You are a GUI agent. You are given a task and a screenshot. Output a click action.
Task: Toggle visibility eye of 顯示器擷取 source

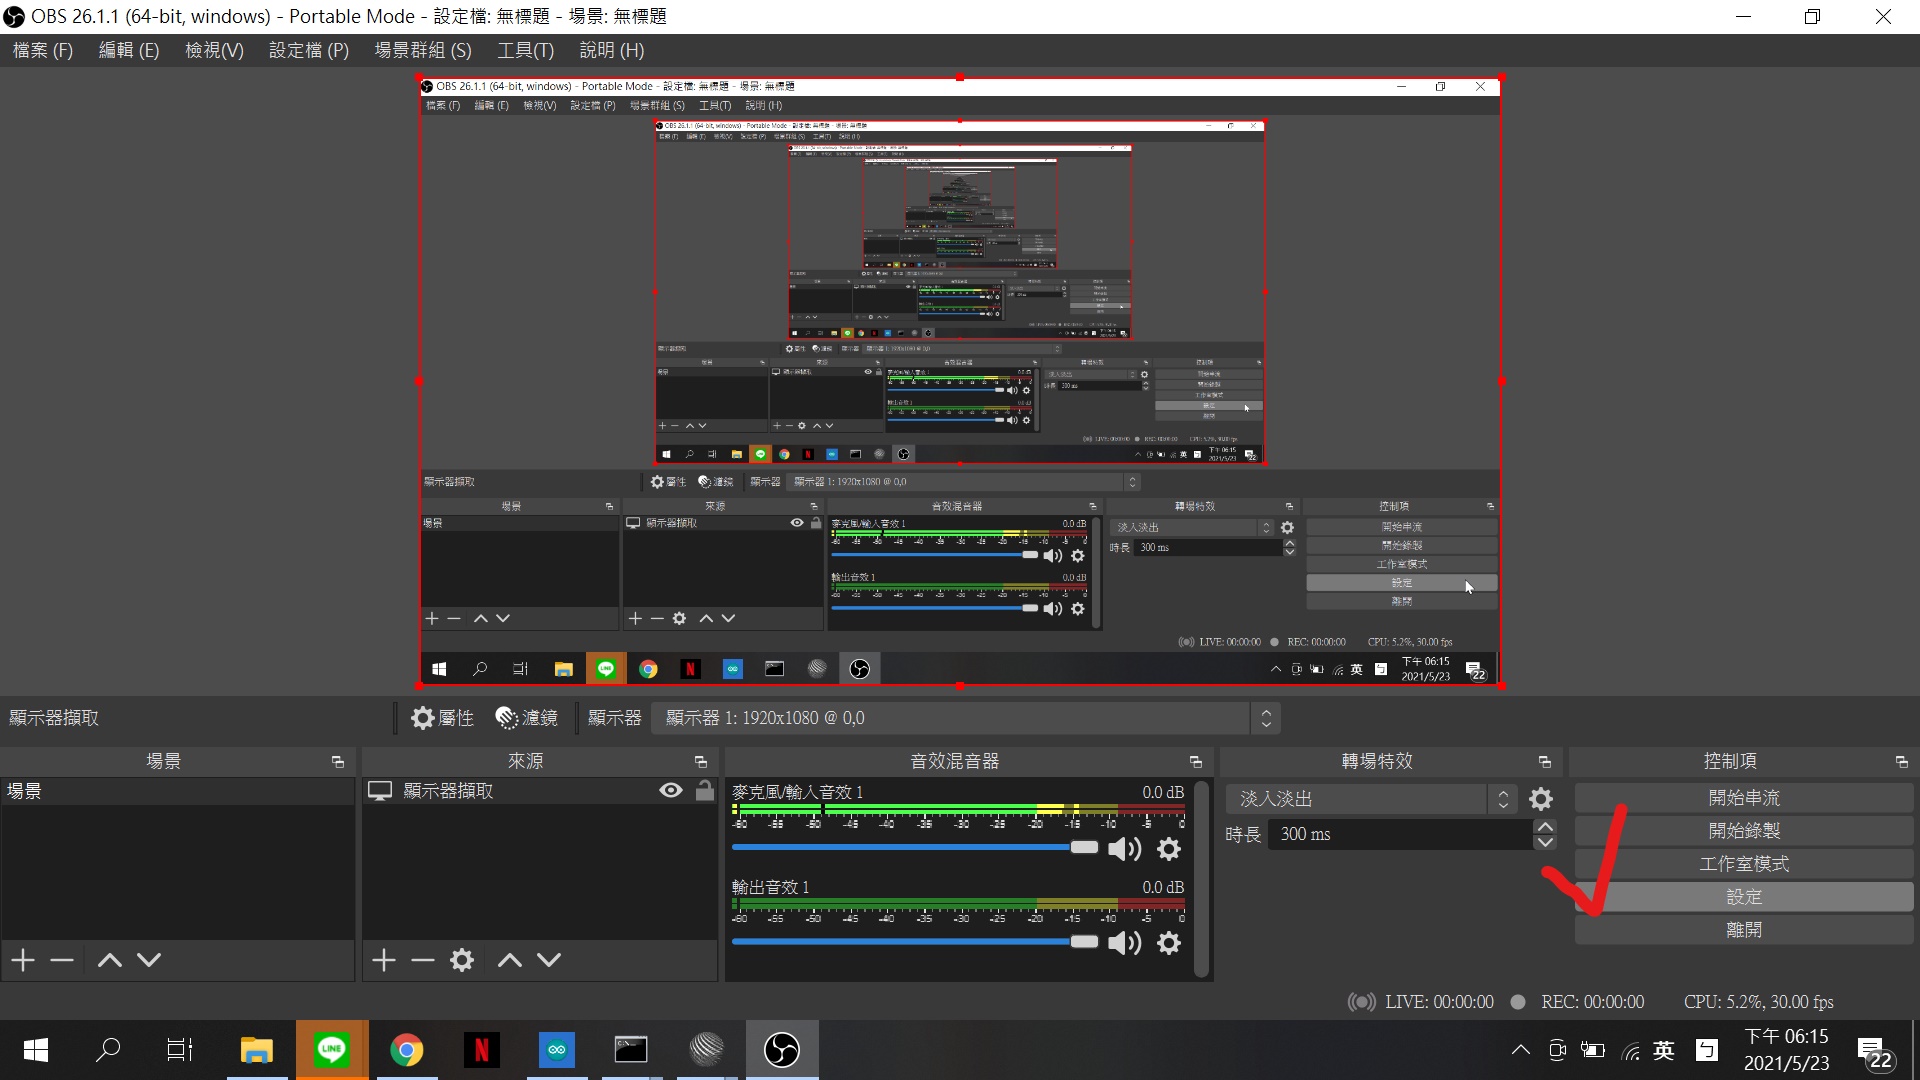tap(671, 791)
